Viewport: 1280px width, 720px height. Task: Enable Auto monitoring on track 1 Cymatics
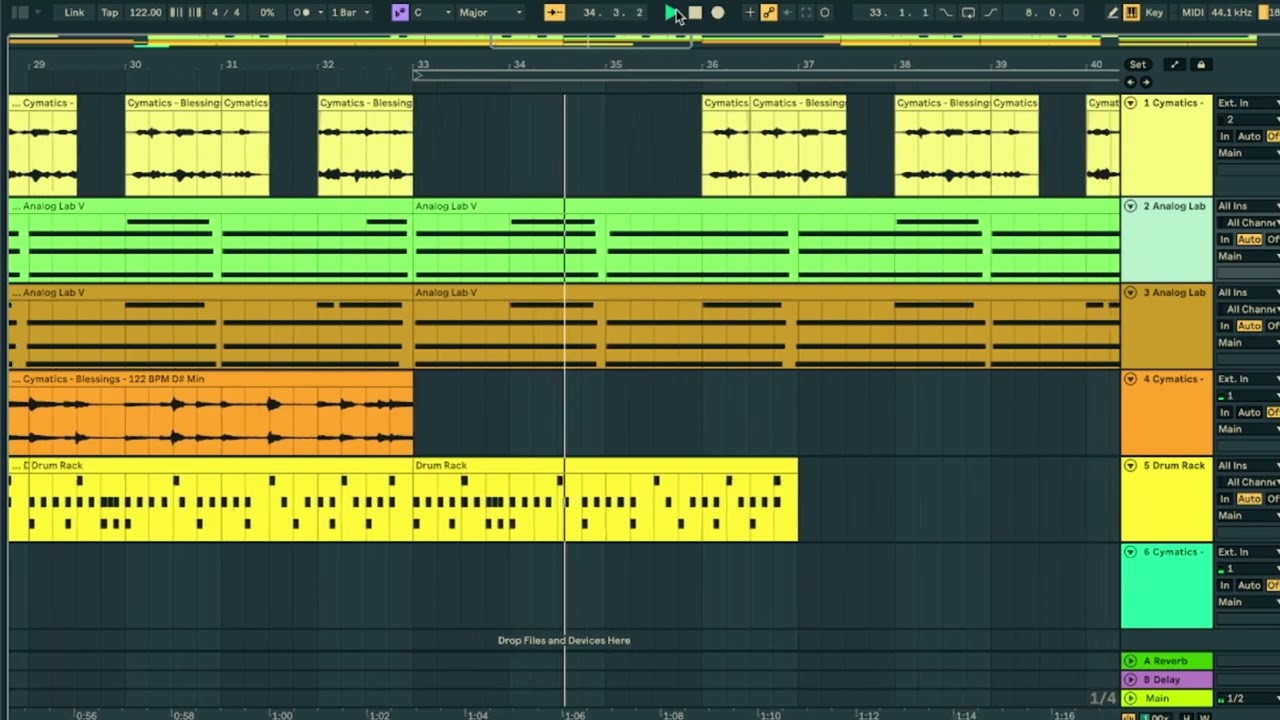[1249, 136]
